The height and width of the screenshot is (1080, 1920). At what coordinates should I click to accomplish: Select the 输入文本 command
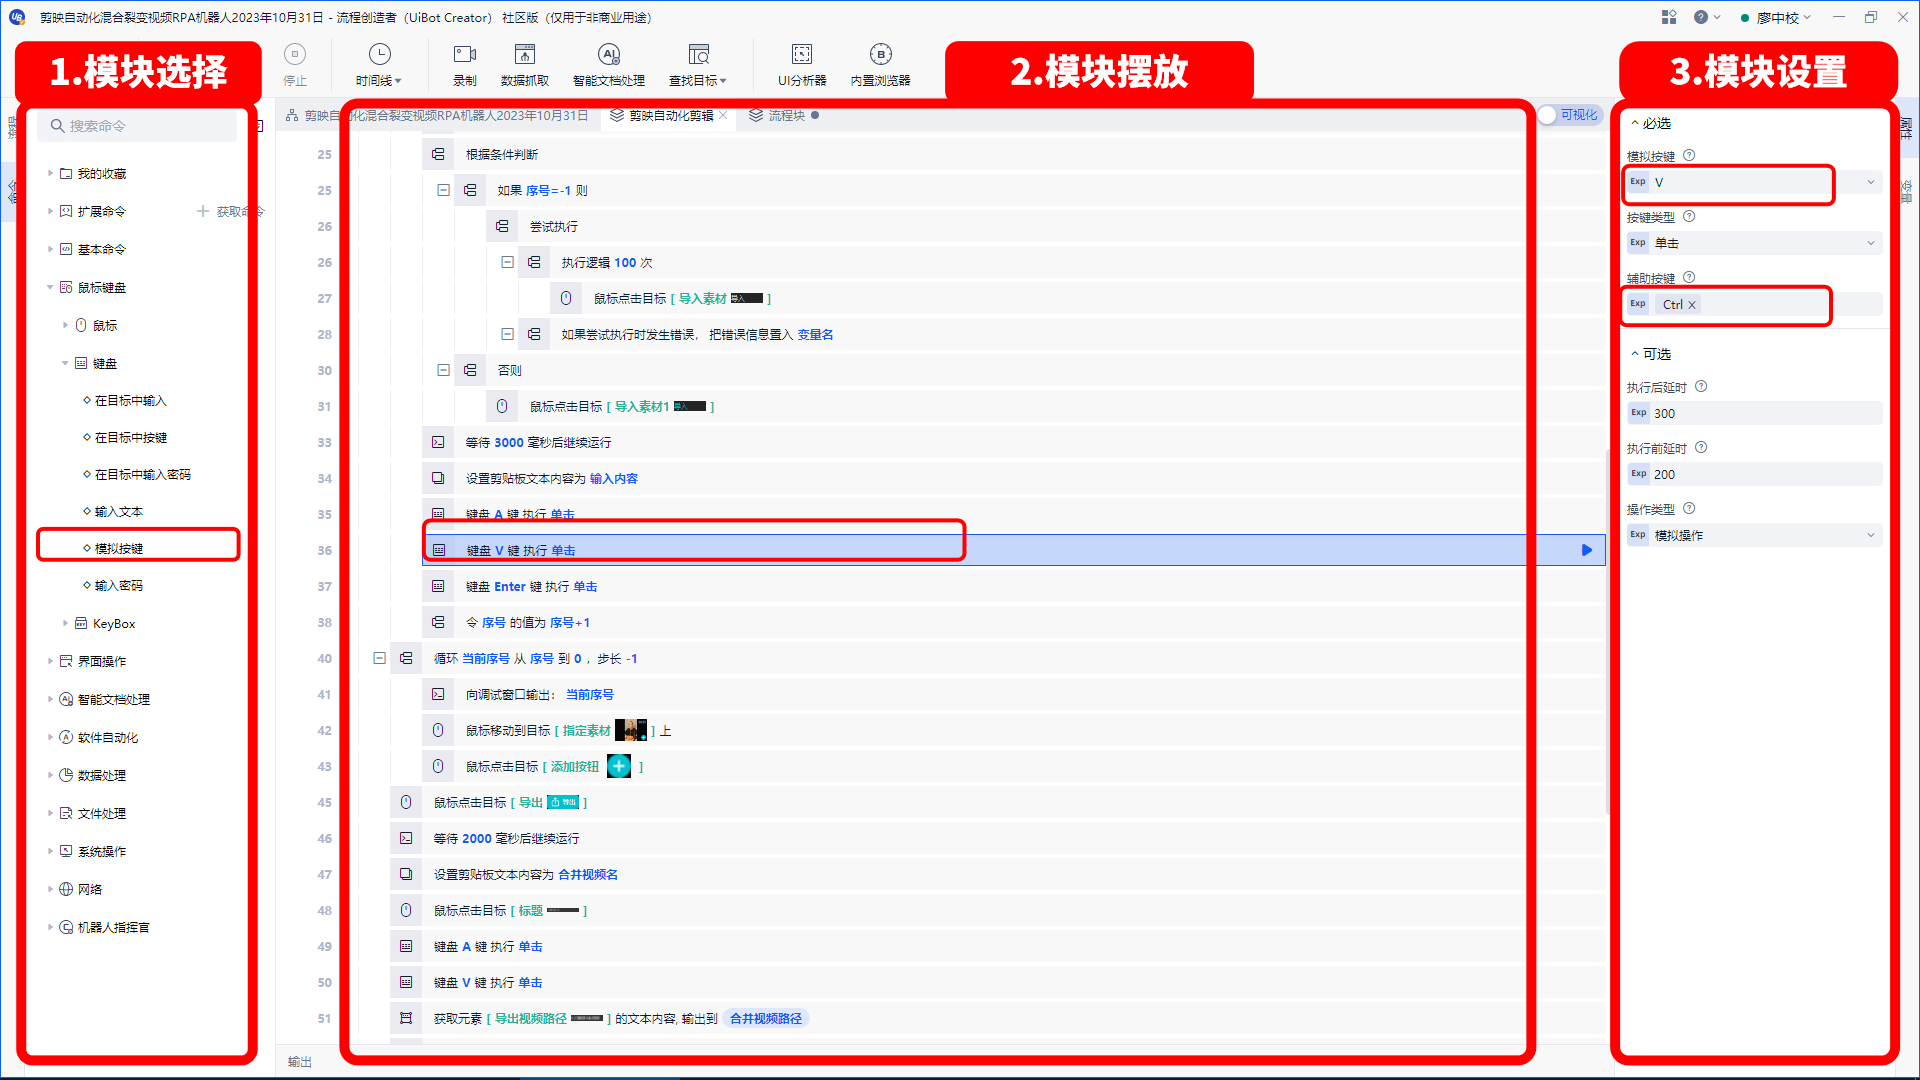[x=118, y=511]
